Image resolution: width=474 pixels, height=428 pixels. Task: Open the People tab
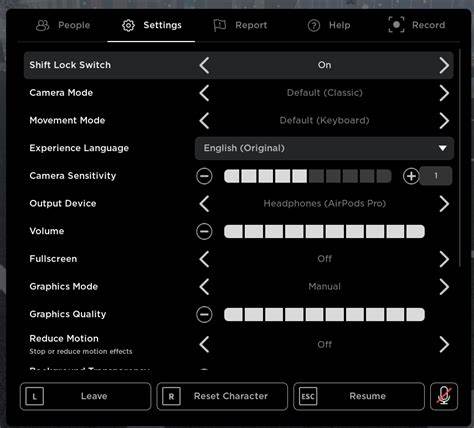click(x=63, y=25)
